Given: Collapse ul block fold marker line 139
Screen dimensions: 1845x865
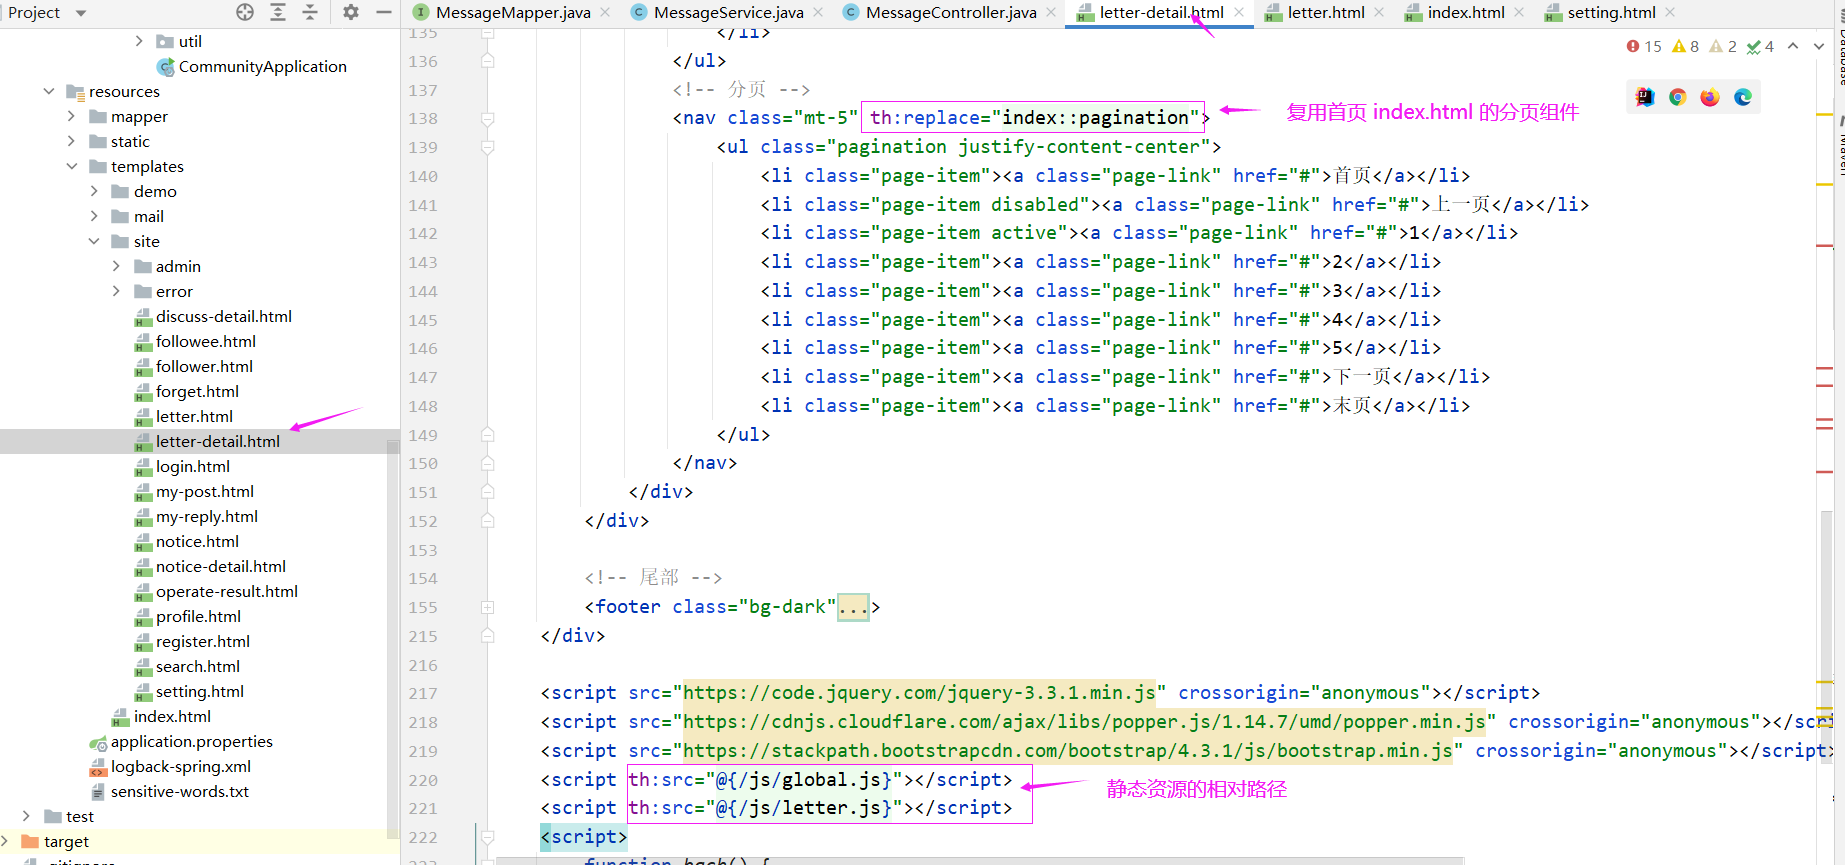Looking at the screenshot, I should tap(487, 147).
